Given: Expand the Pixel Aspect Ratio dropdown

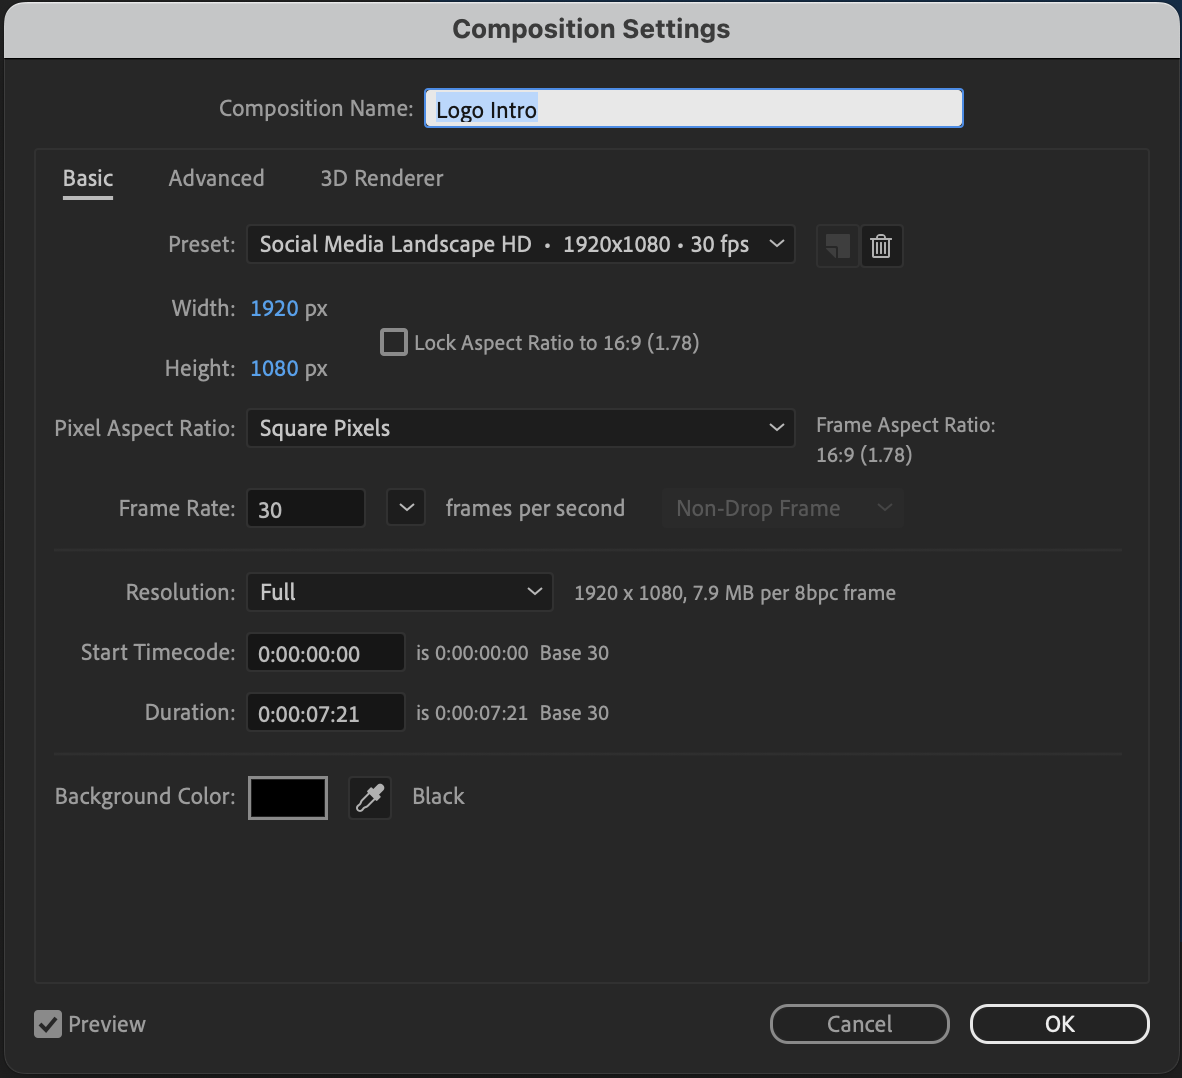Looking at the screenshot, I should 520,428.
